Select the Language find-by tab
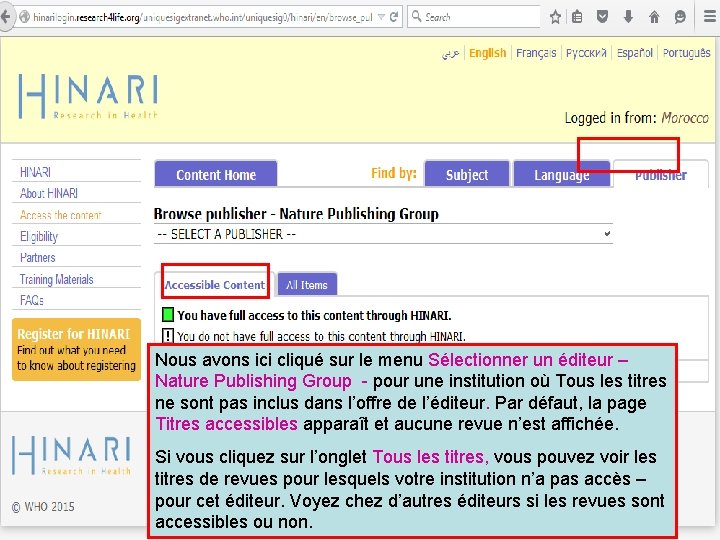 (562, 174)
